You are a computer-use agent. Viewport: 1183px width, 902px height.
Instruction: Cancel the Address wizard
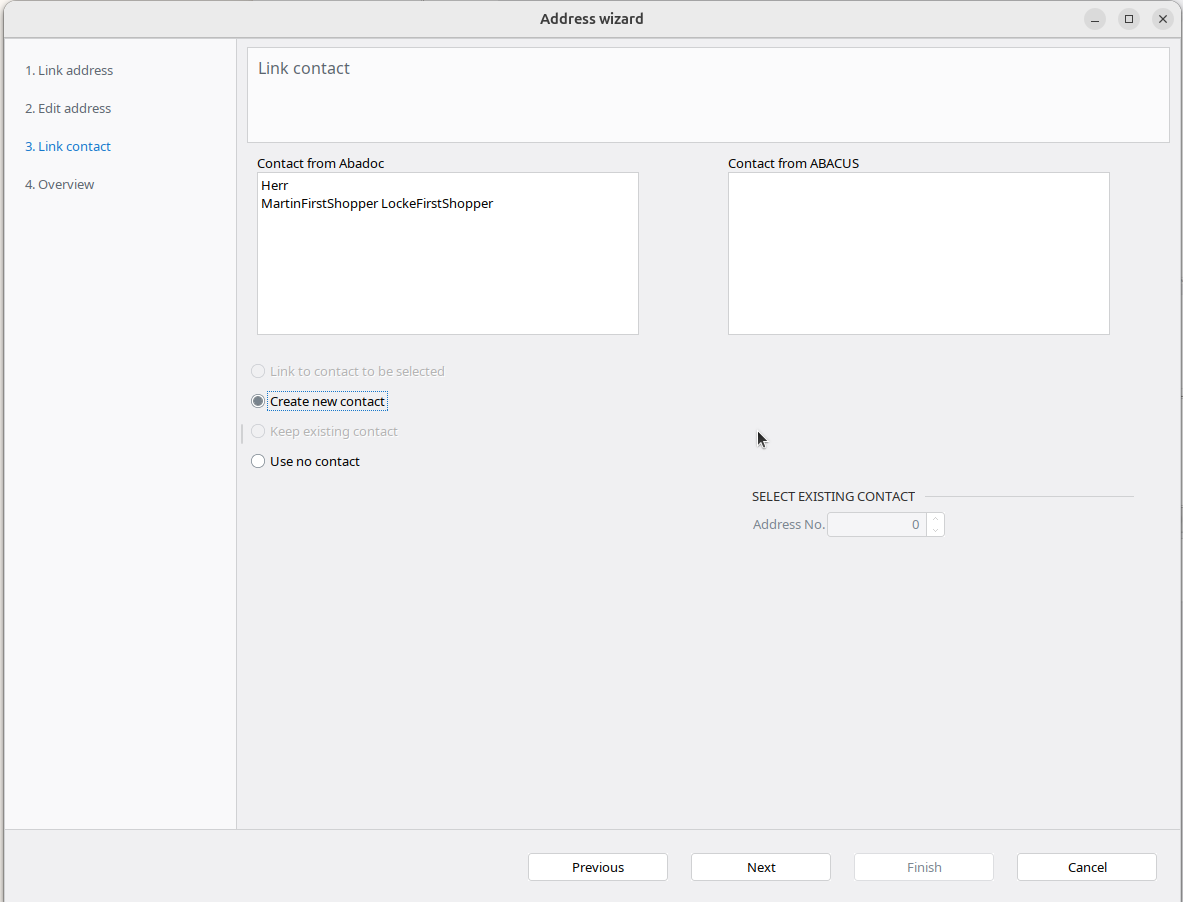tap(1086, 867)
